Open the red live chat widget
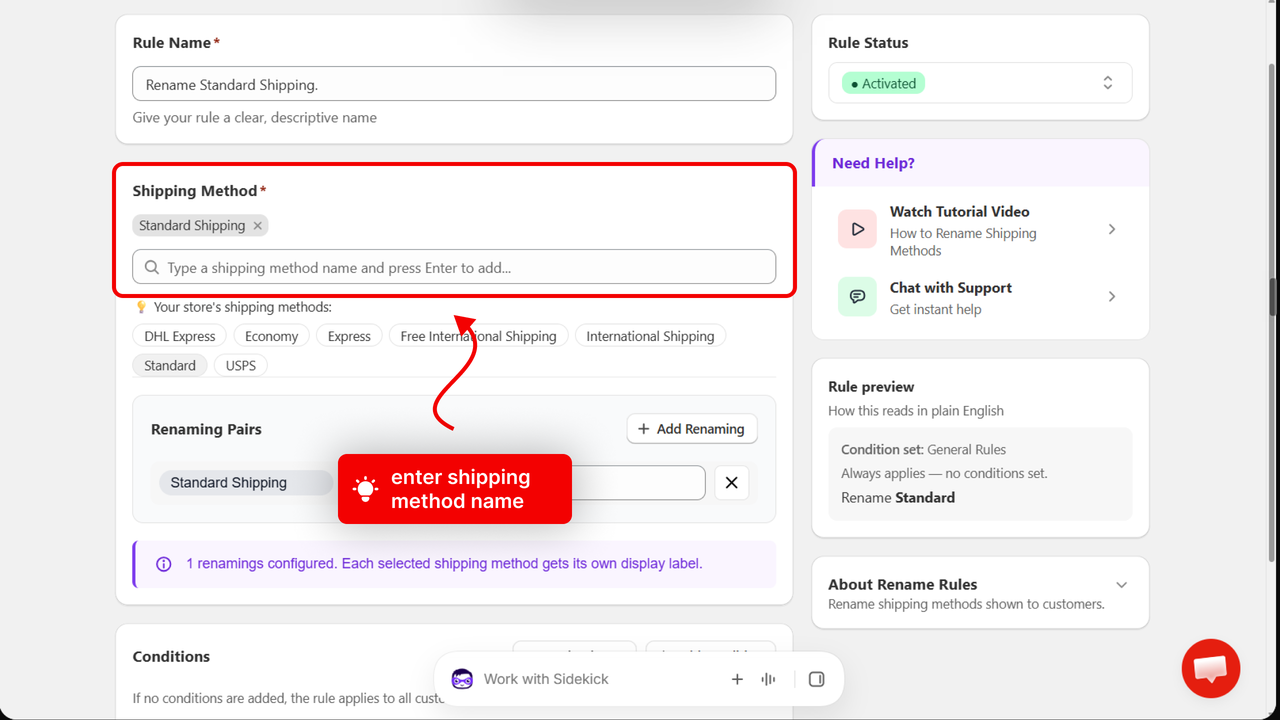The height and width of the screenshot is (720, 1280). (x=1211, y=668)
